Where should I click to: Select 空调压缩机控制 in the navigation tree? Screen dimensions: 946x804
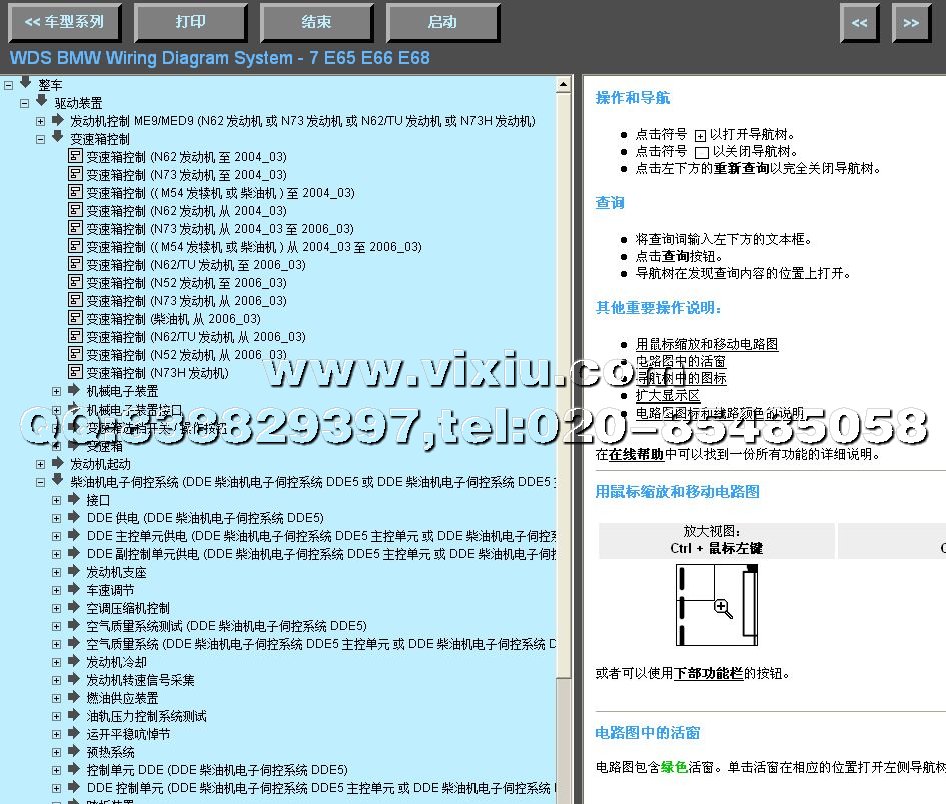[x=128, y=608]
